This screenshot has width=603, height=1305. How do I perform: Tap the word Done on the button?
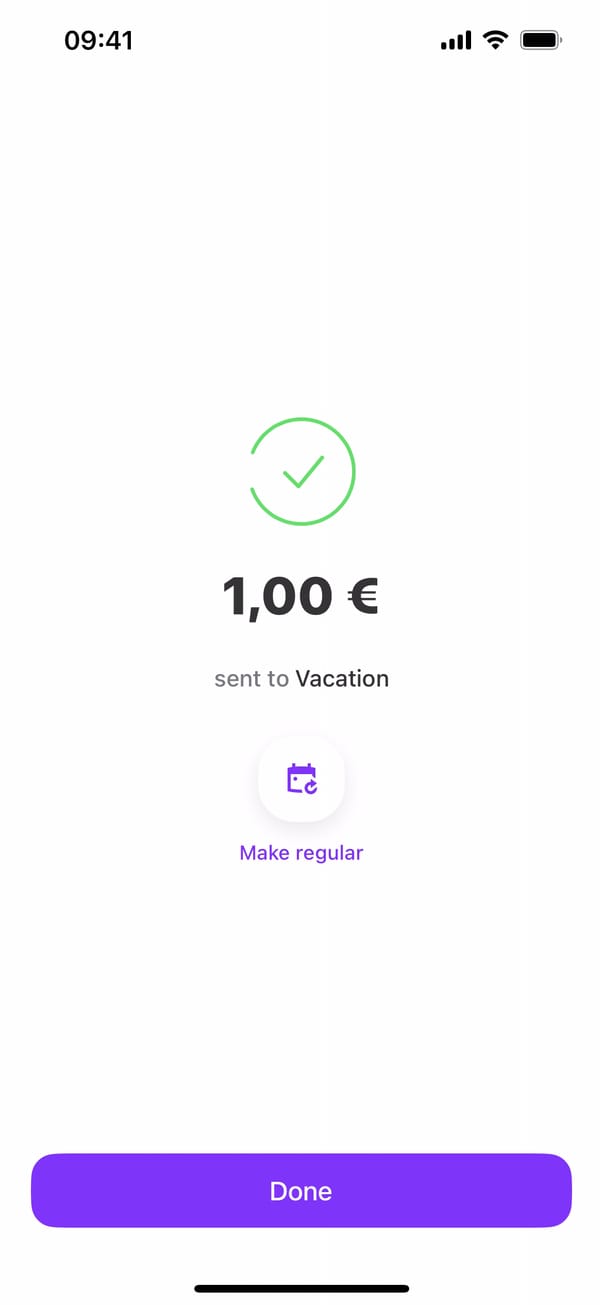click(301, 1191)
